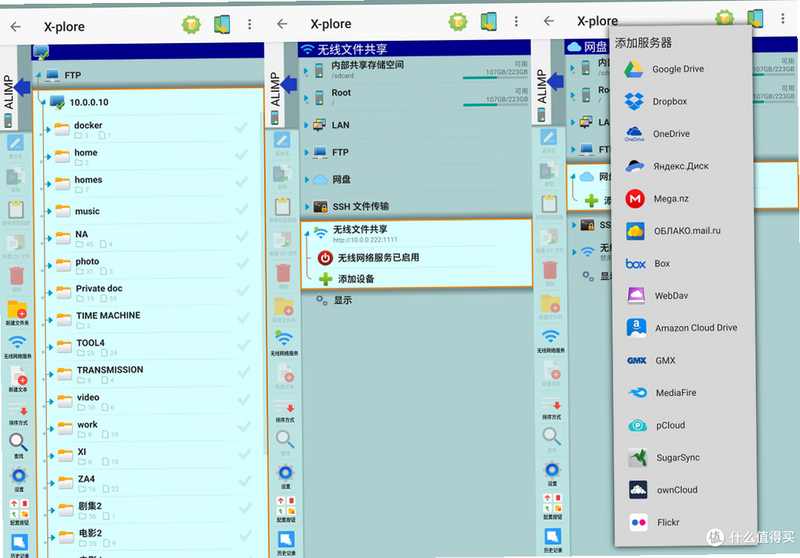Viewport: 800px width, 558px height.
Task: Open the TOOL4 folder
Action: [151, 347]
